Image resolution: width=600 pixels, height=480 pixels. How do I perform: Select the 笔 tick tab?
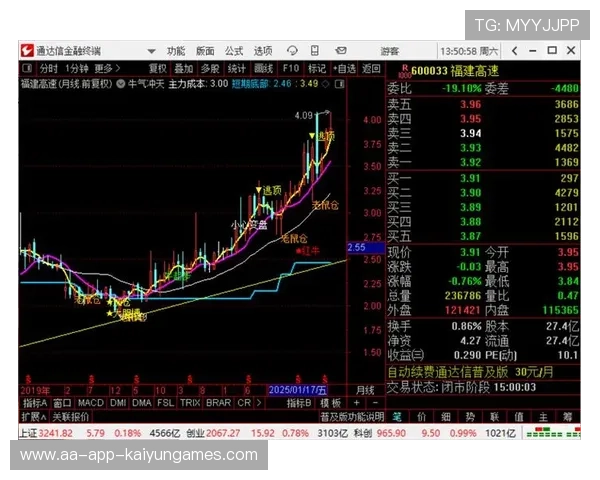coord(397,417)
